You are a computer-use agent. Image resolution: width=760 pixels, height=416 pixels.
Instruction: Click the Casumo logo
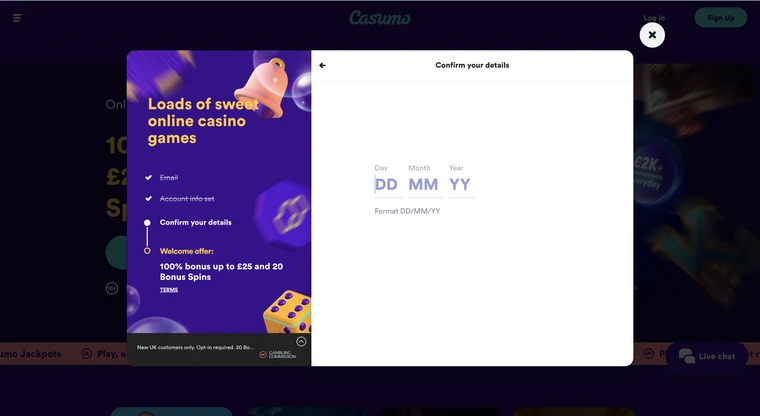[x=380, y=18]
